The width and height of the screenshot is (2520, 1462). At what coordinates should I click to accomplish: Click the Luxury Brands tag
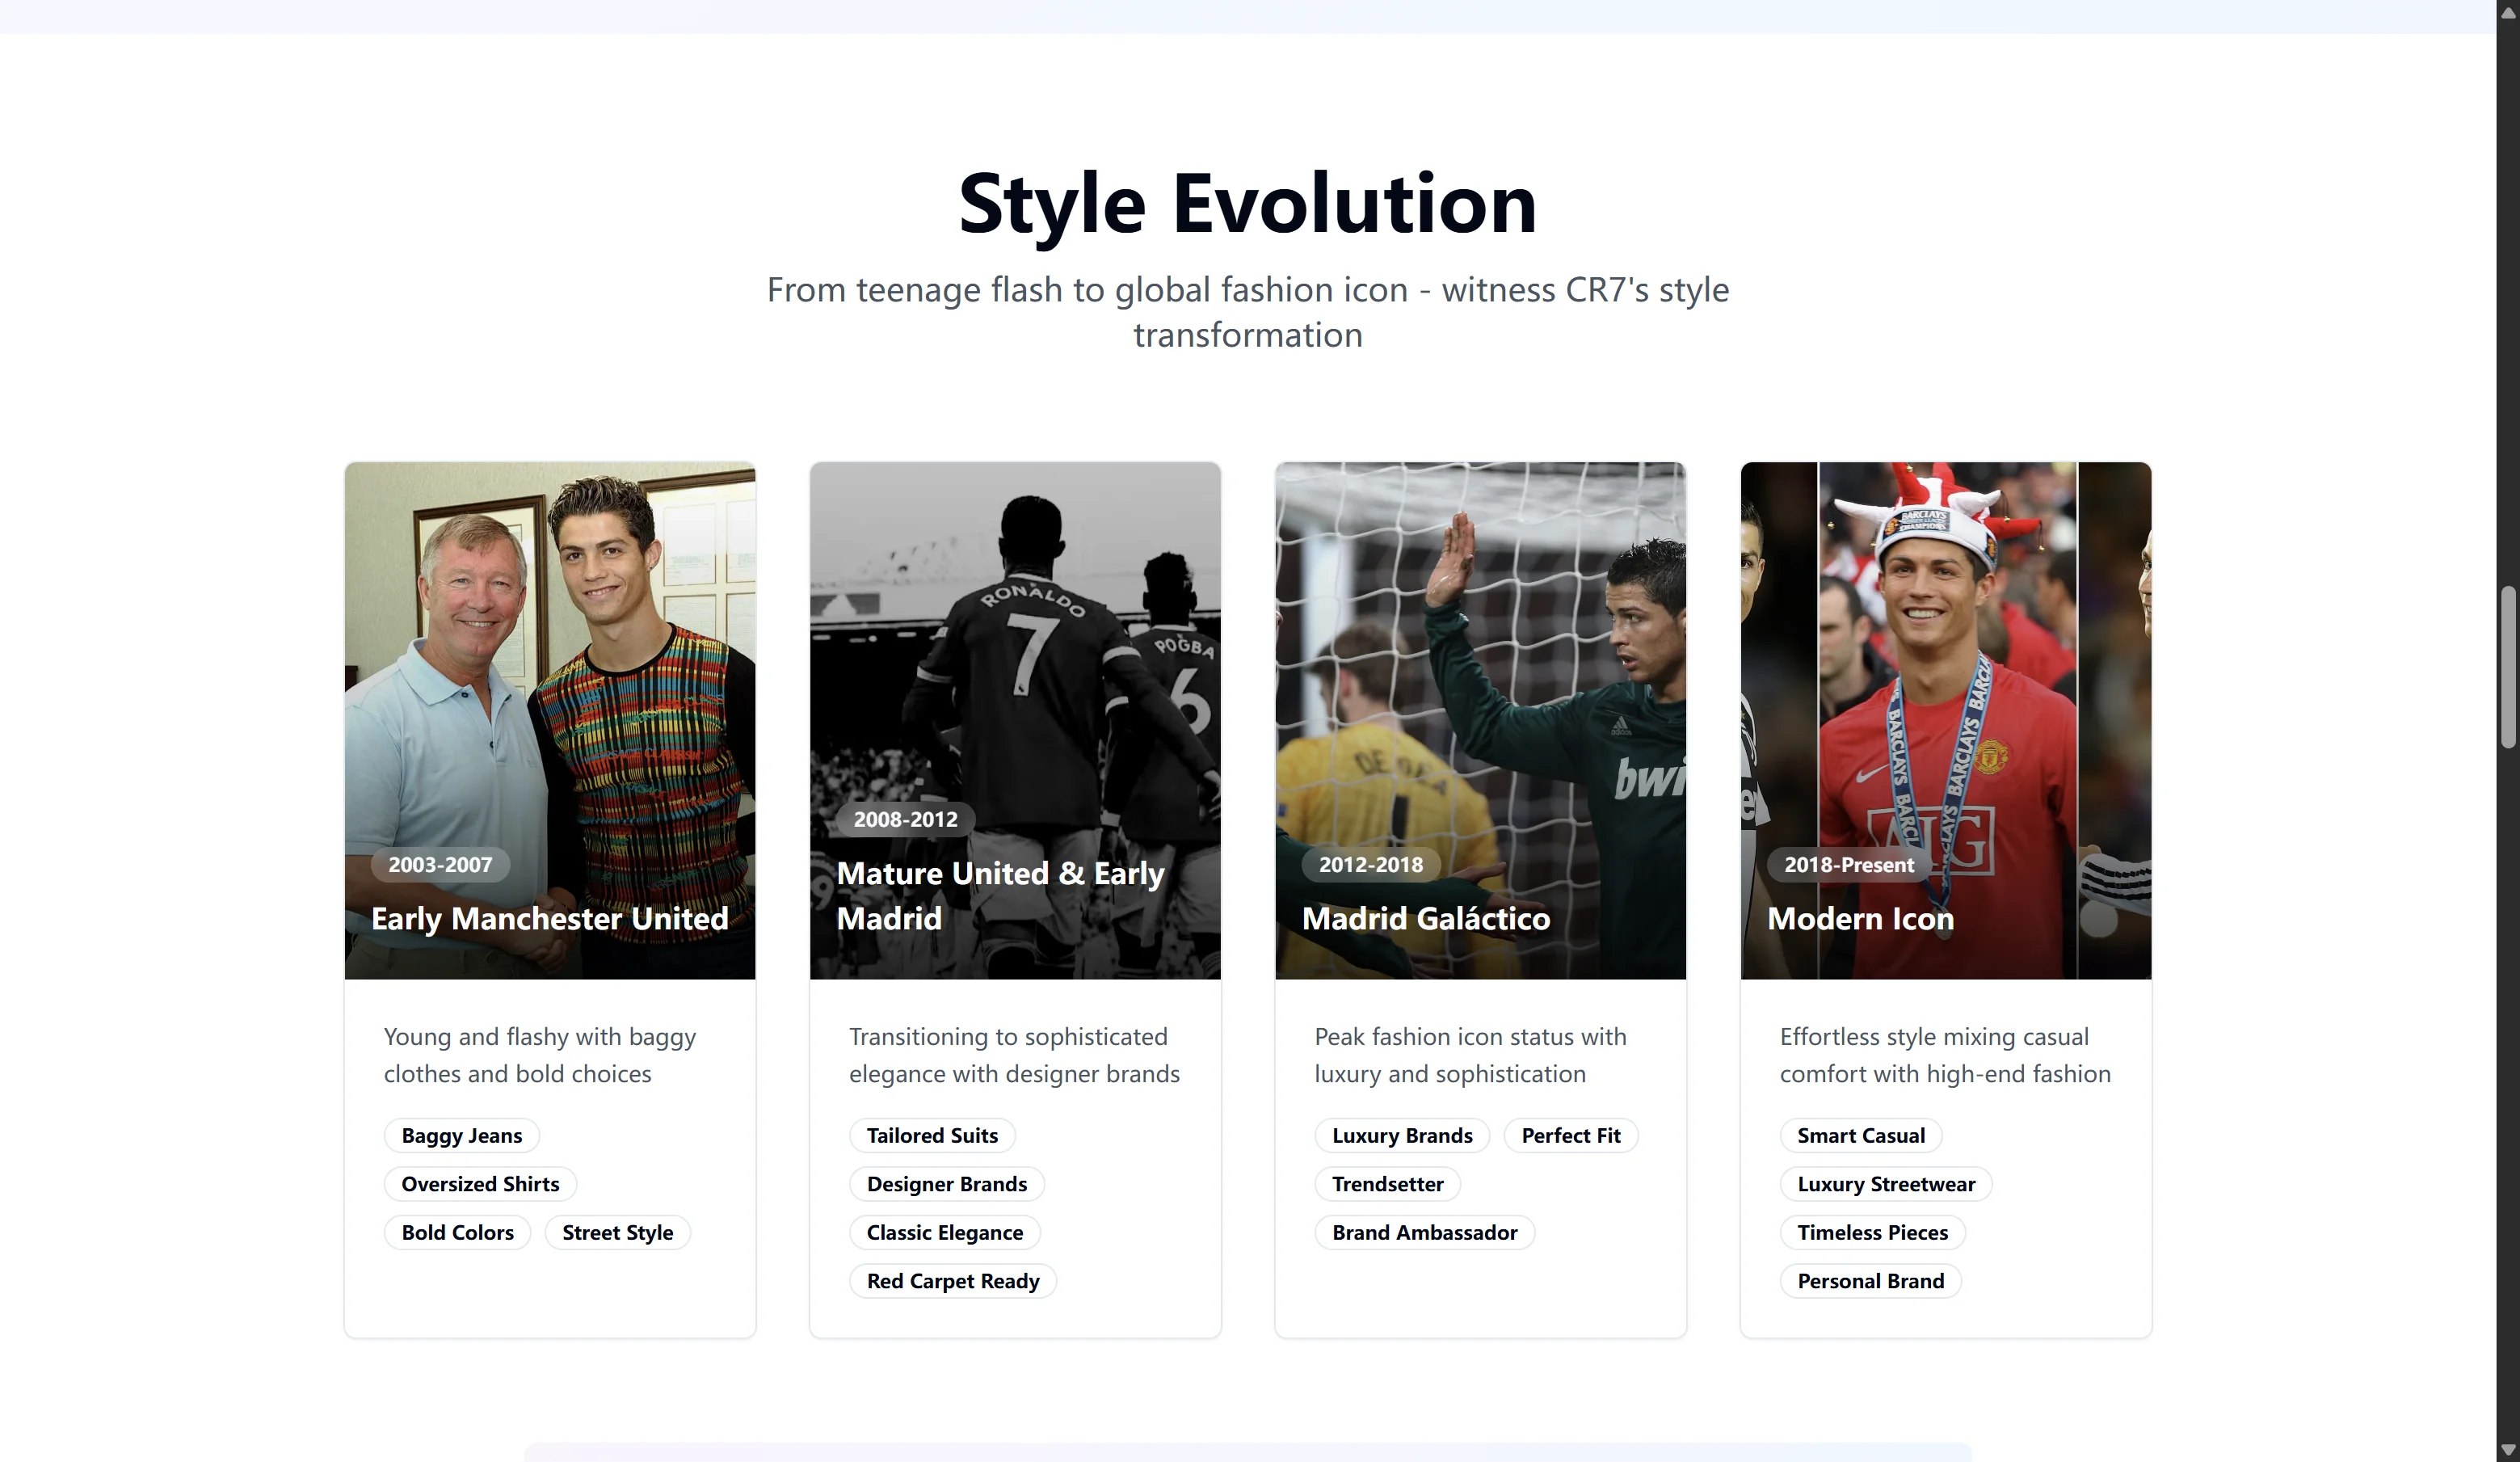pos(1401,1136)
